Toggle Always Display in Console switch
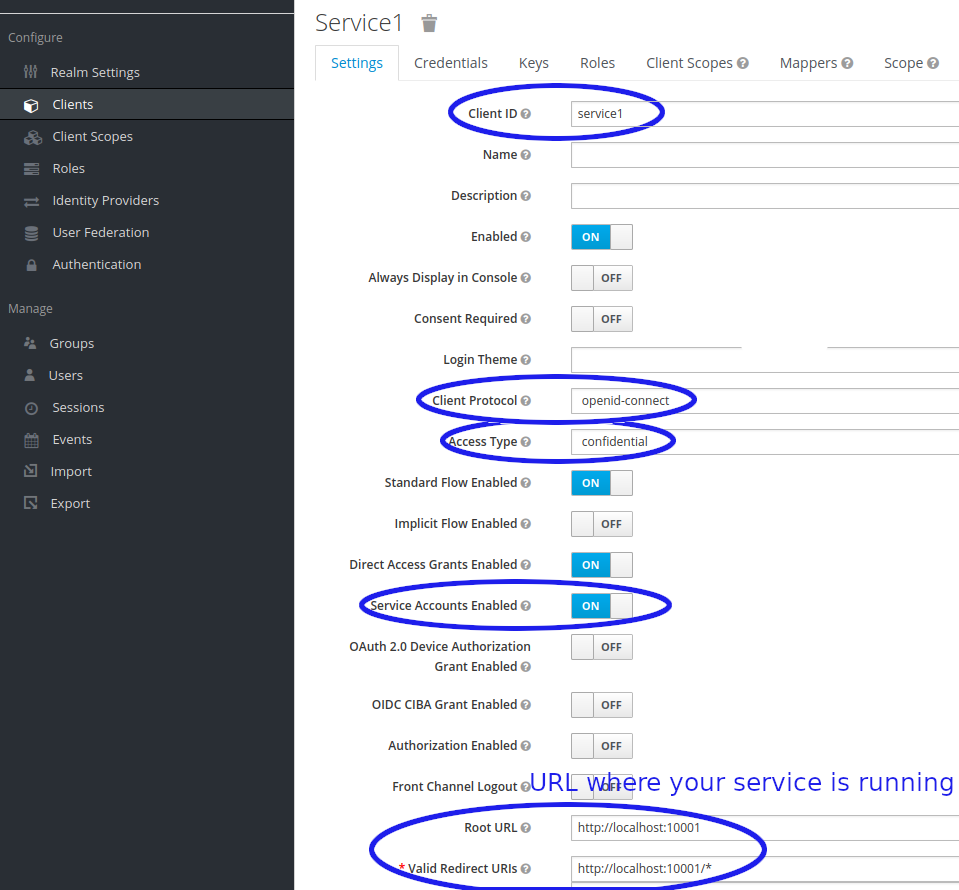 [602, 278]
